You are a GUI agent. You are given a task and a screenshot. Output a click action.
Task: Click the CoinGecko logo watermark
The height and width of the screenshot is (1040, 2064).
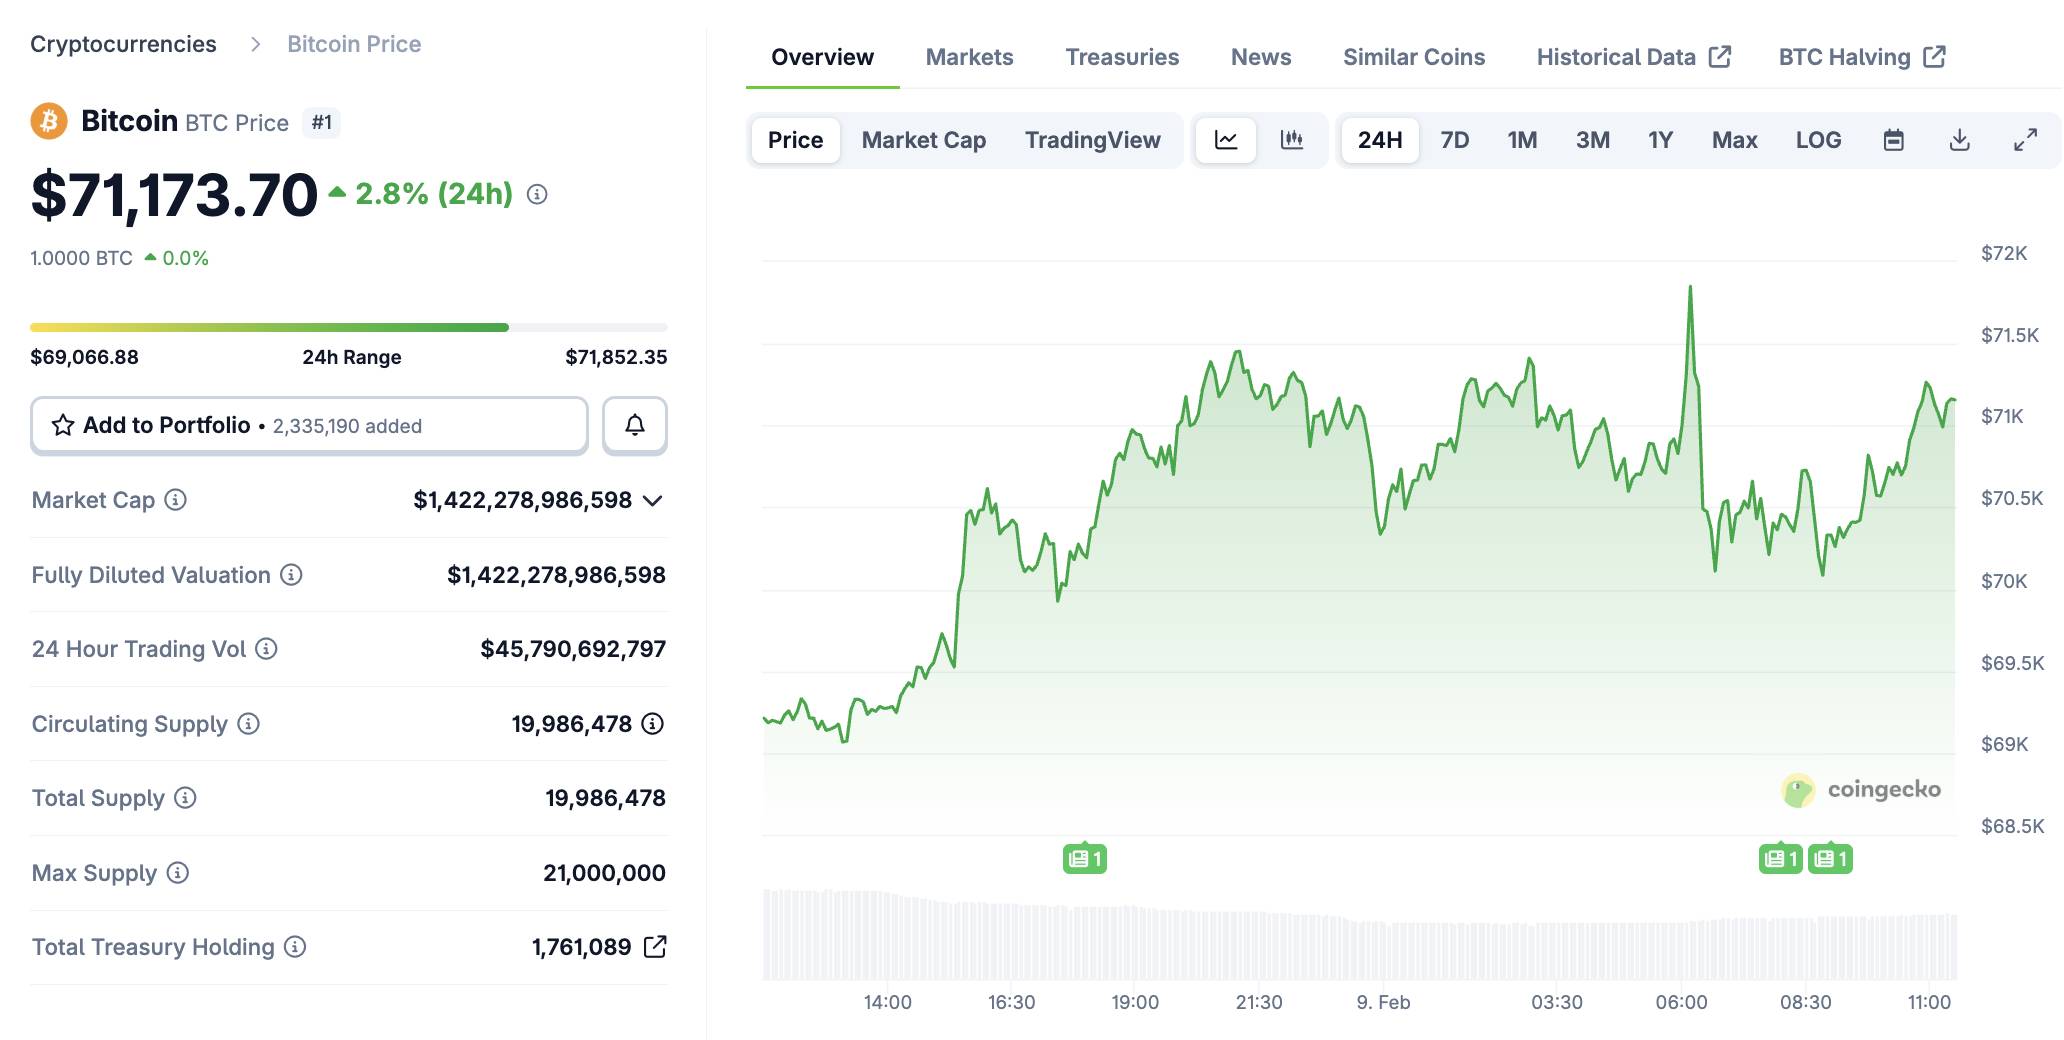[1862, 789]
